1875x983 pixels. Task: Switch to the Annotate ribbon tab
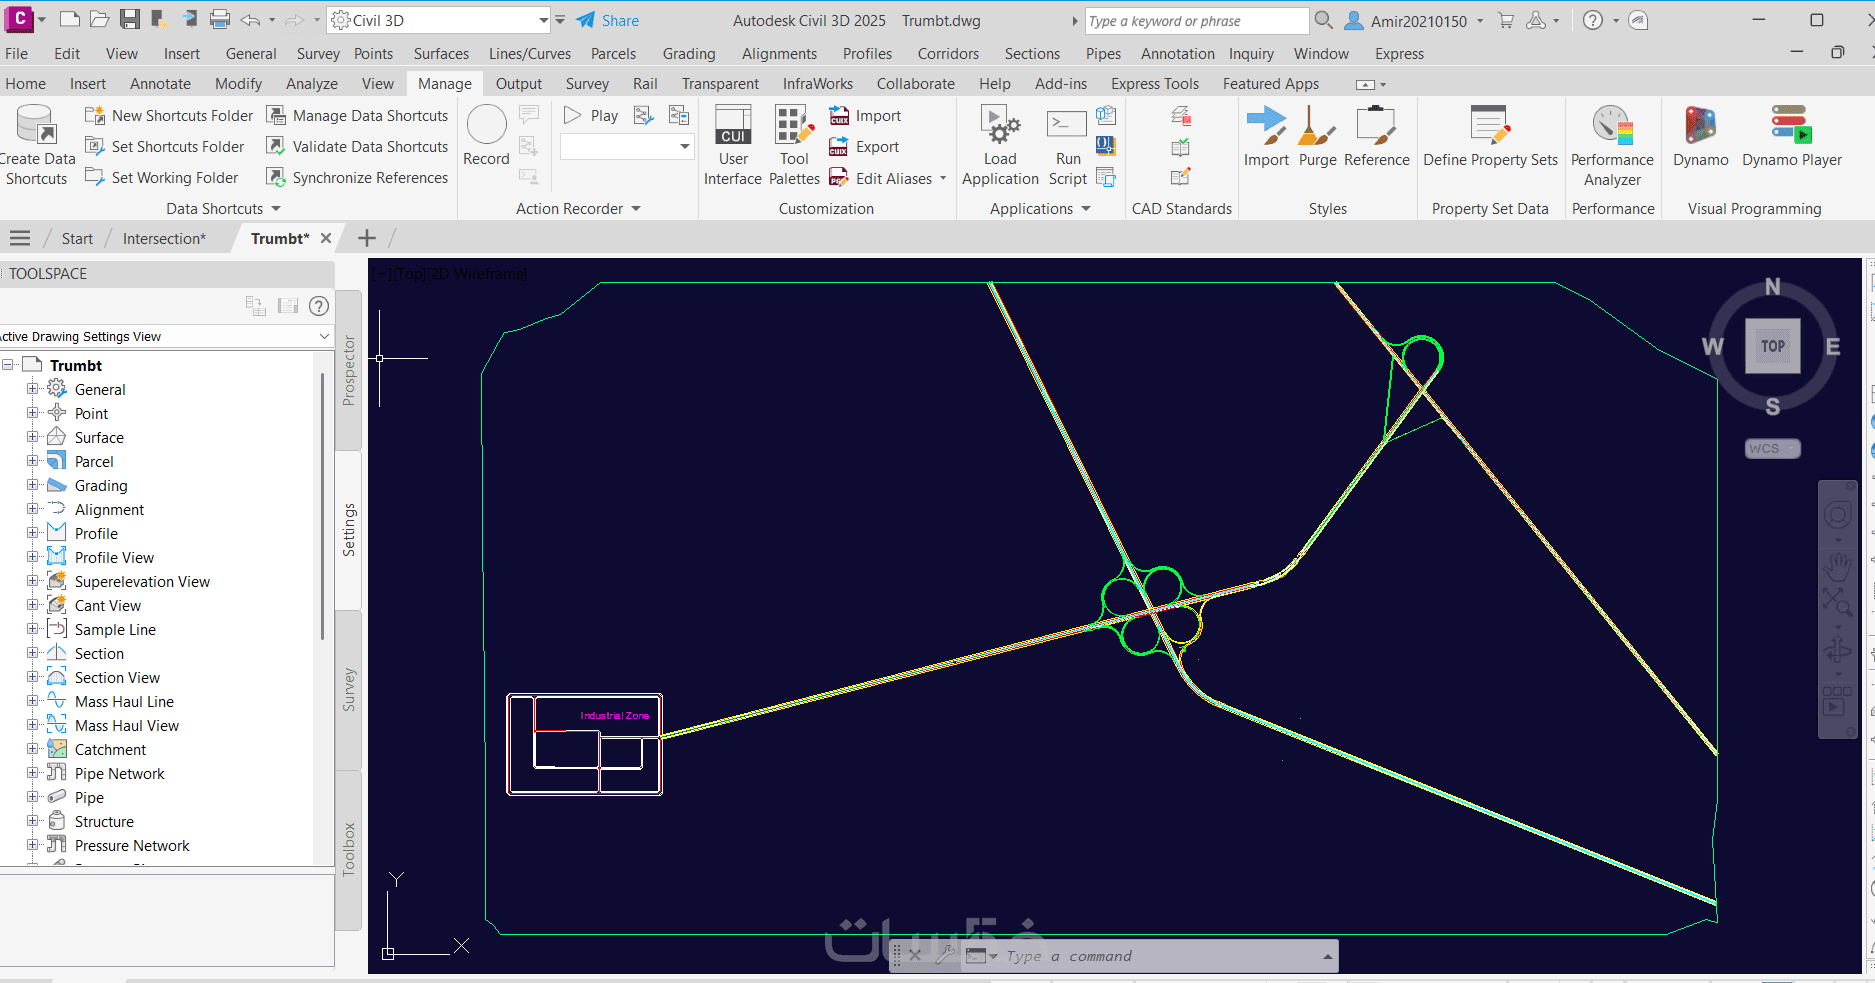[x=160, y=84]
